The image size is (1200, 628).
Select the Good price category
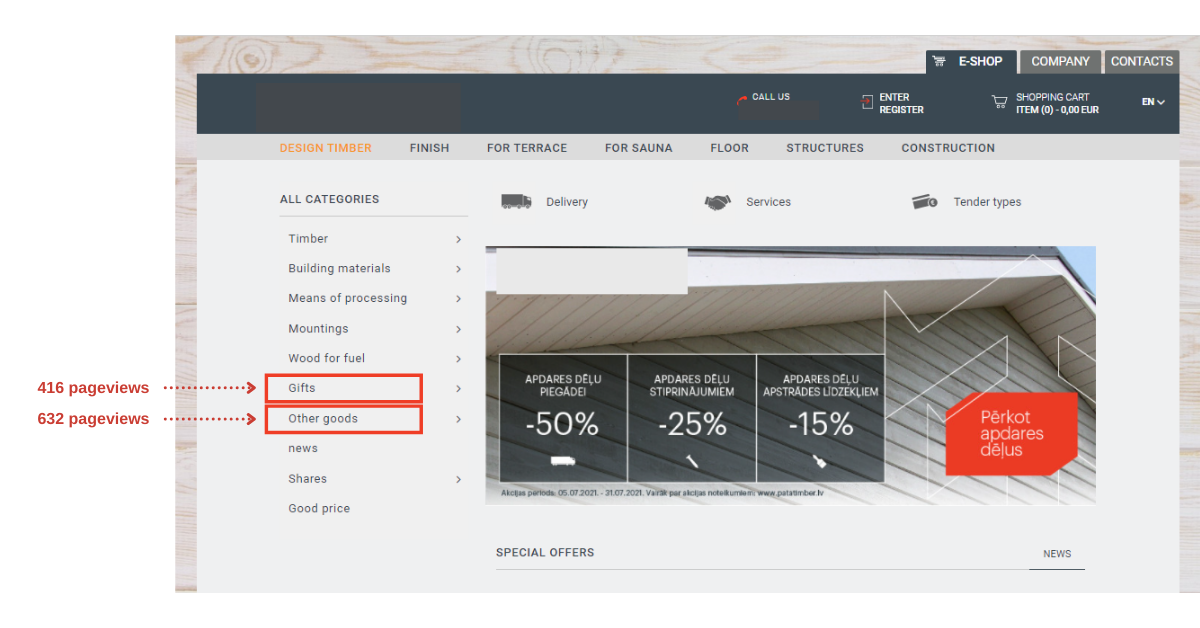click(319, 508)
